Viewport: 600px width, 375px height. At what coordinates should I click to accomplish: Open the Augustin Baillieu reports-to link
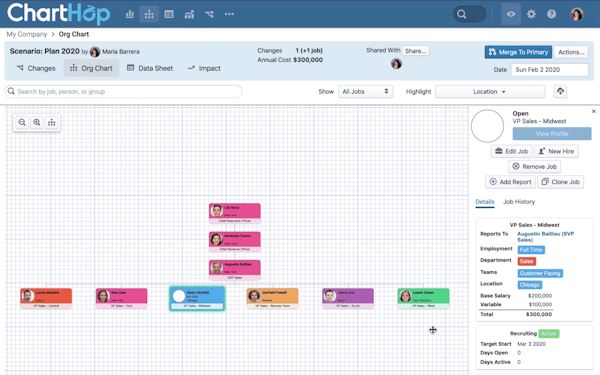545,236
